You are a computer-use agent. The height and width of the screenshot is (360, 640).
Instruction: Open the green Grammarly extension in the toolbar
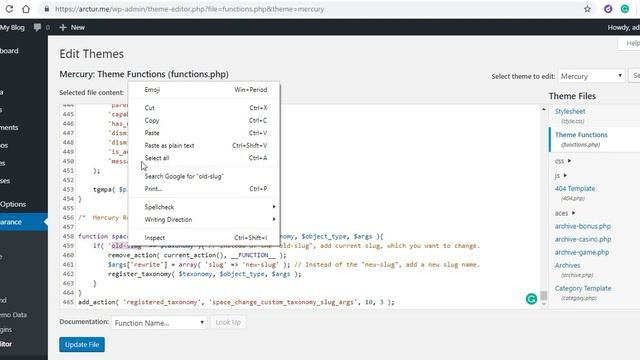click(x=625, y=9)
